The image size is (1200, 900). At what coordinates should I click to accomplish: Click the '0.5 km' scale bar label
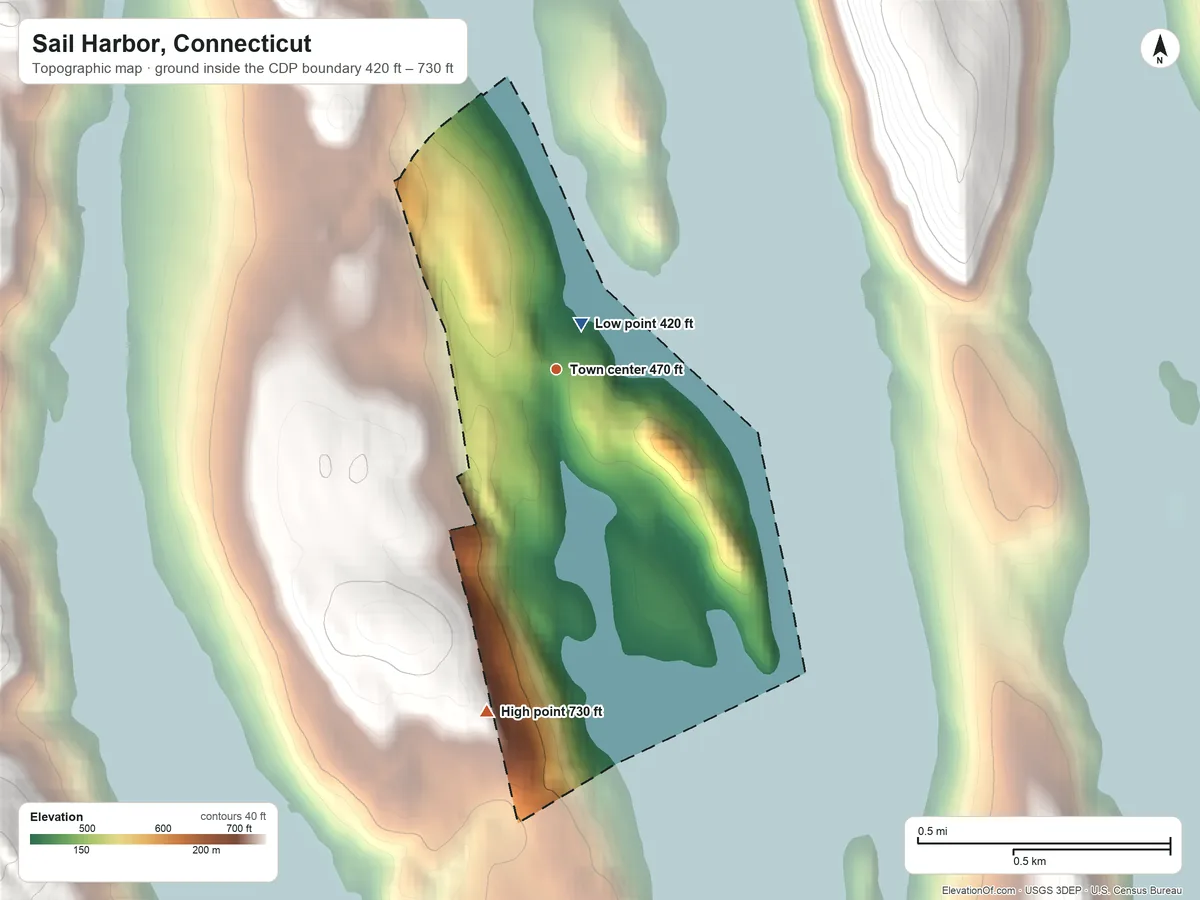pyautogui.click(x=1030, y=861)
